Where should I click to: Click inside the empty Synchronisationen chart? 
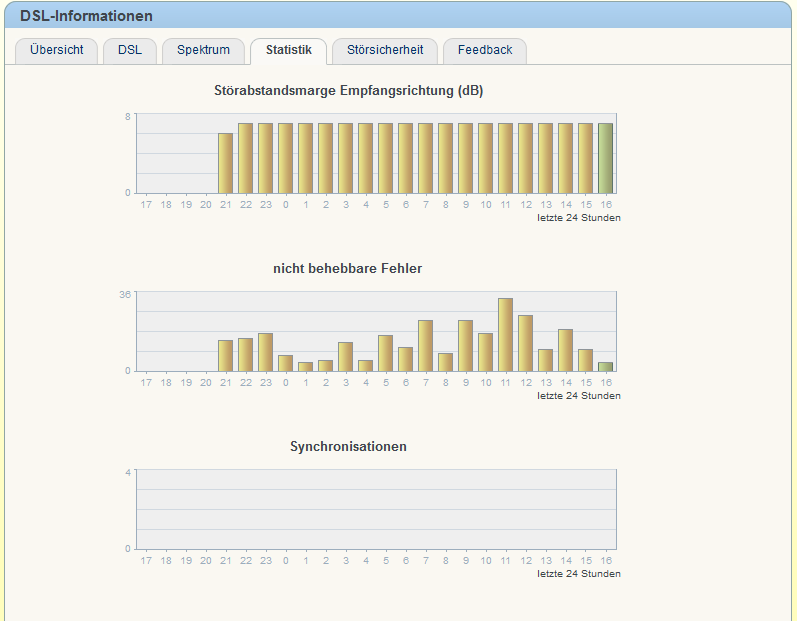[375, 510]
